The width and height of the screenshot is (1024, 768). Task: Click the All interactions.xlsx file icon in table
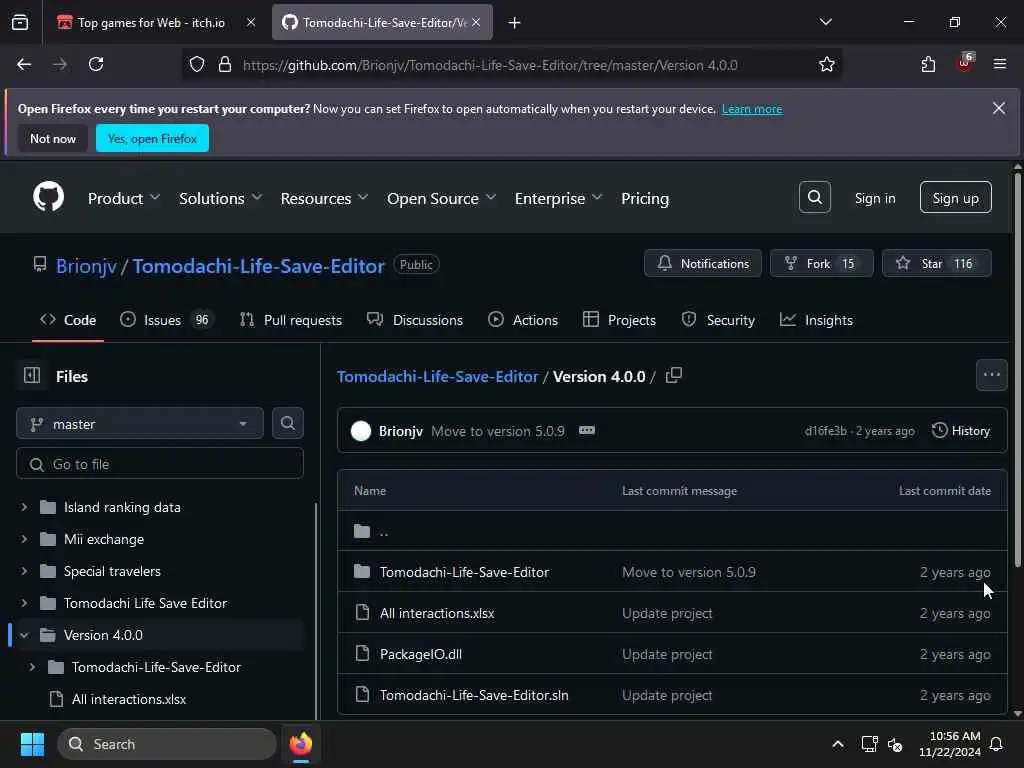362,613
